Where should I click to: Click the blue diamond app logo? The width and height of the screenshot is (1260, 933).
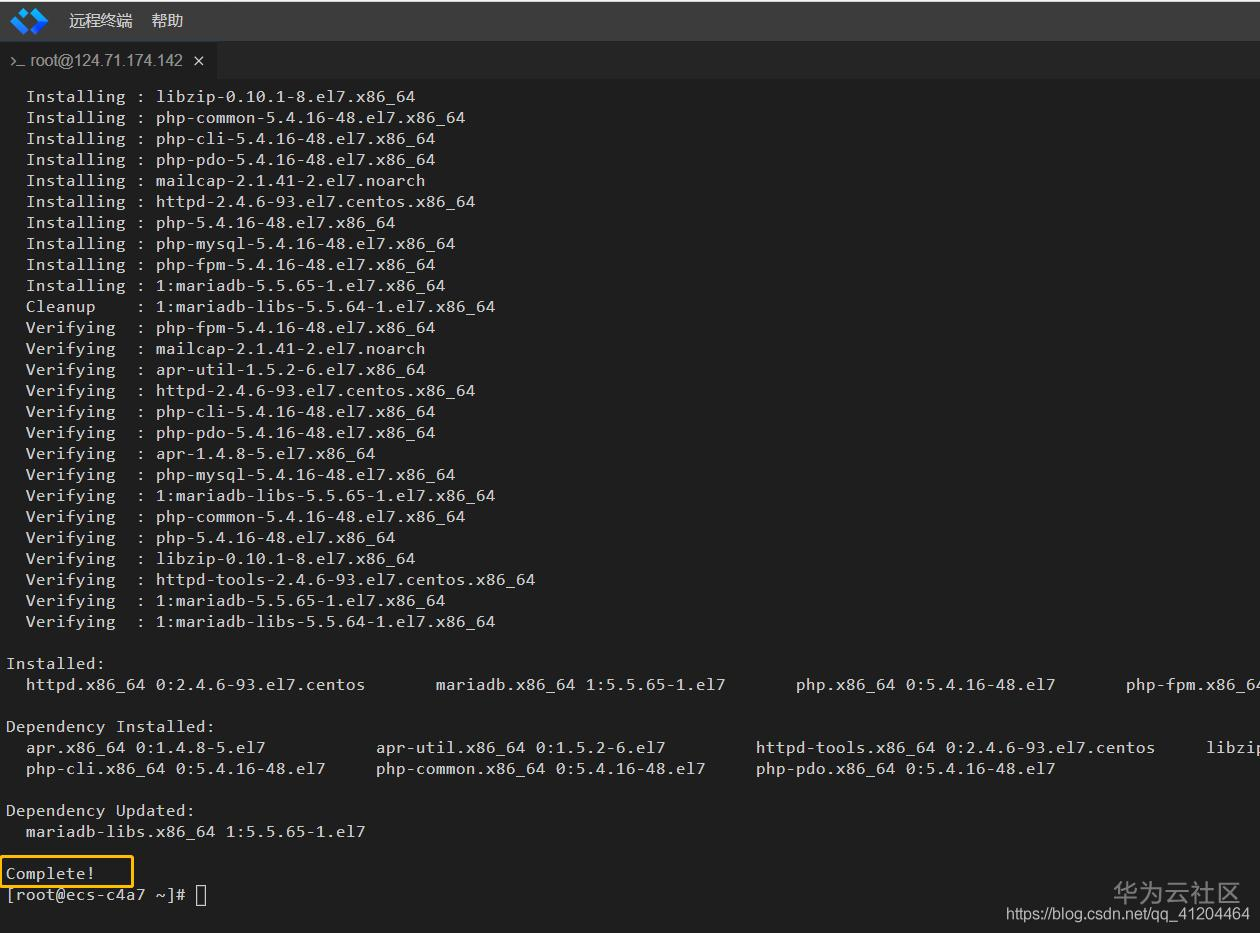pos(29,20)
